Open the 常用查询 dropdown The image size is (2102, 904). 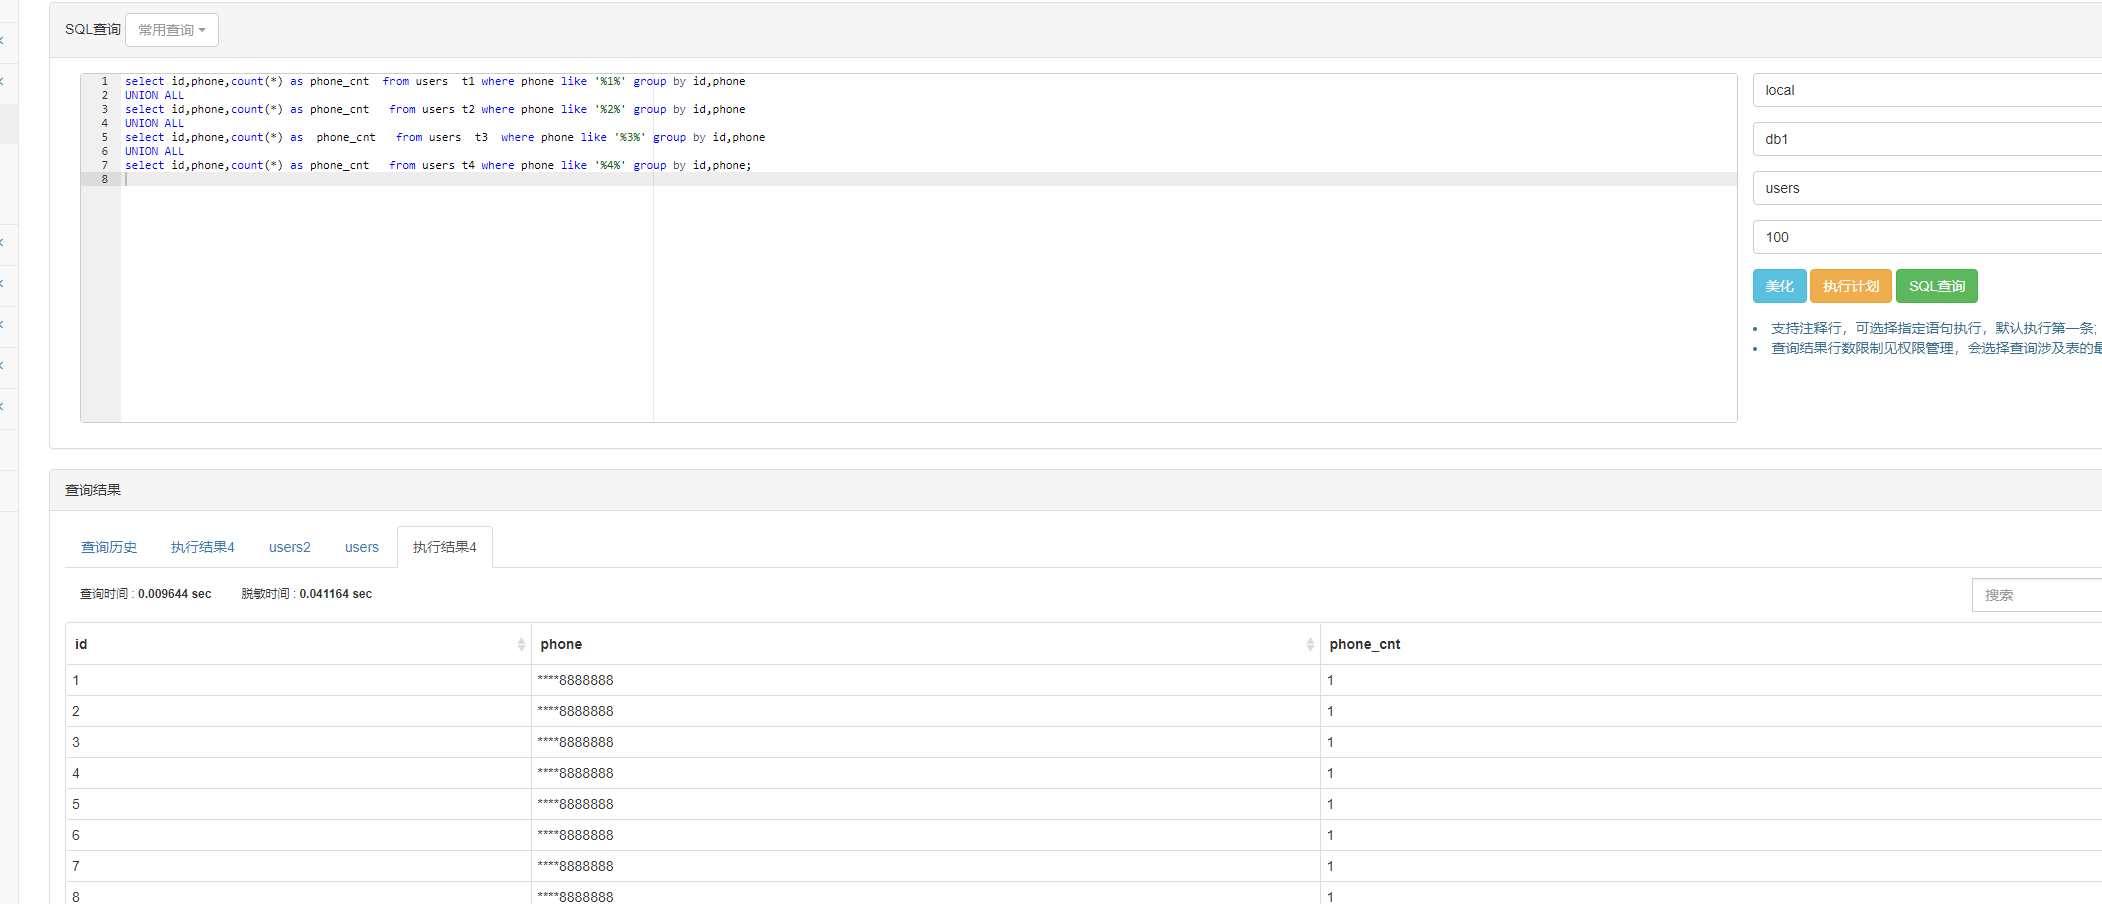pos(172,30)
